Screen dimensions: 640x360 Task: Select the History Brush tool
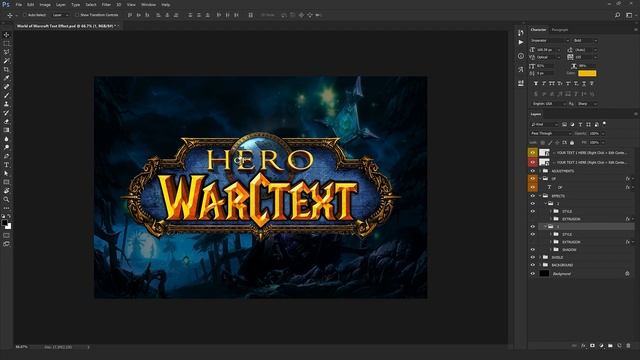click(7, 113)
